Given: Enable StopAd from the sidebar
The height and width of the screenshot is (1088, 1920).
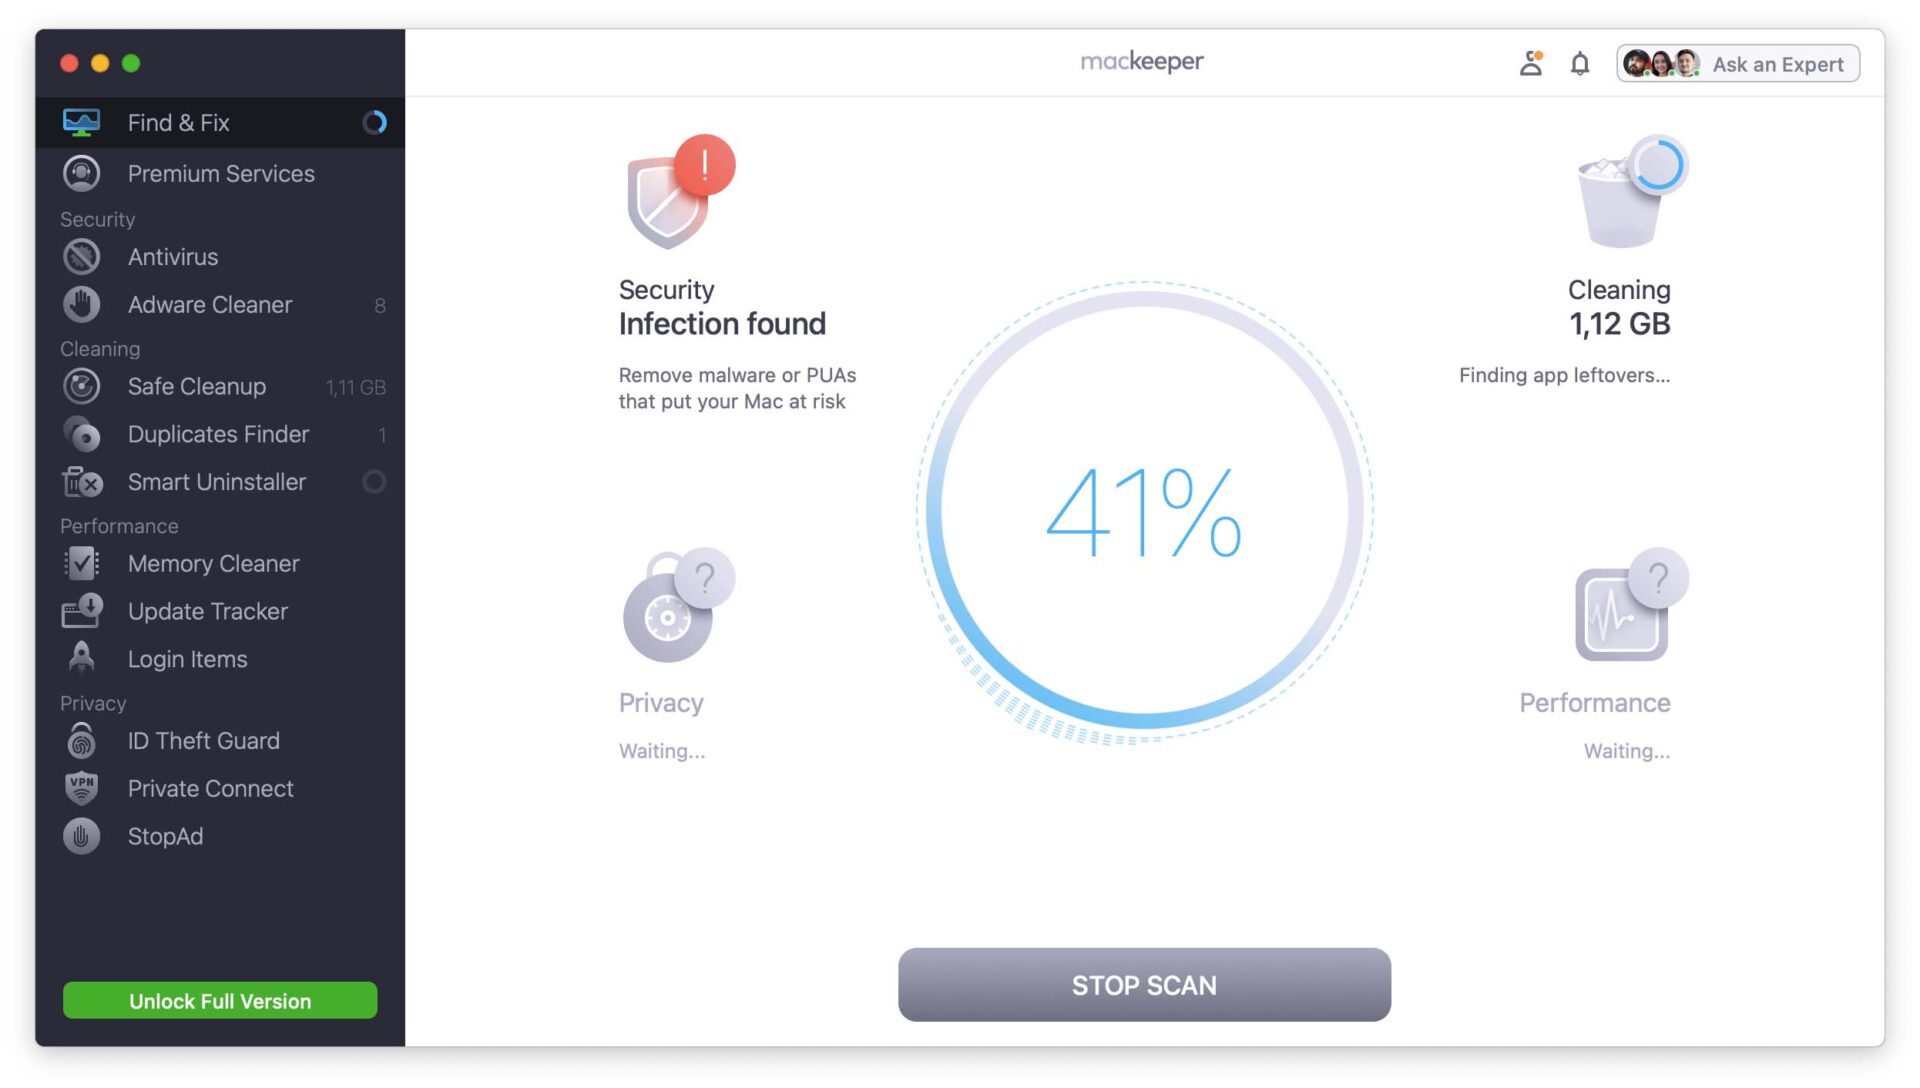Looking at the screenshot, I should (x=165, y=836).
